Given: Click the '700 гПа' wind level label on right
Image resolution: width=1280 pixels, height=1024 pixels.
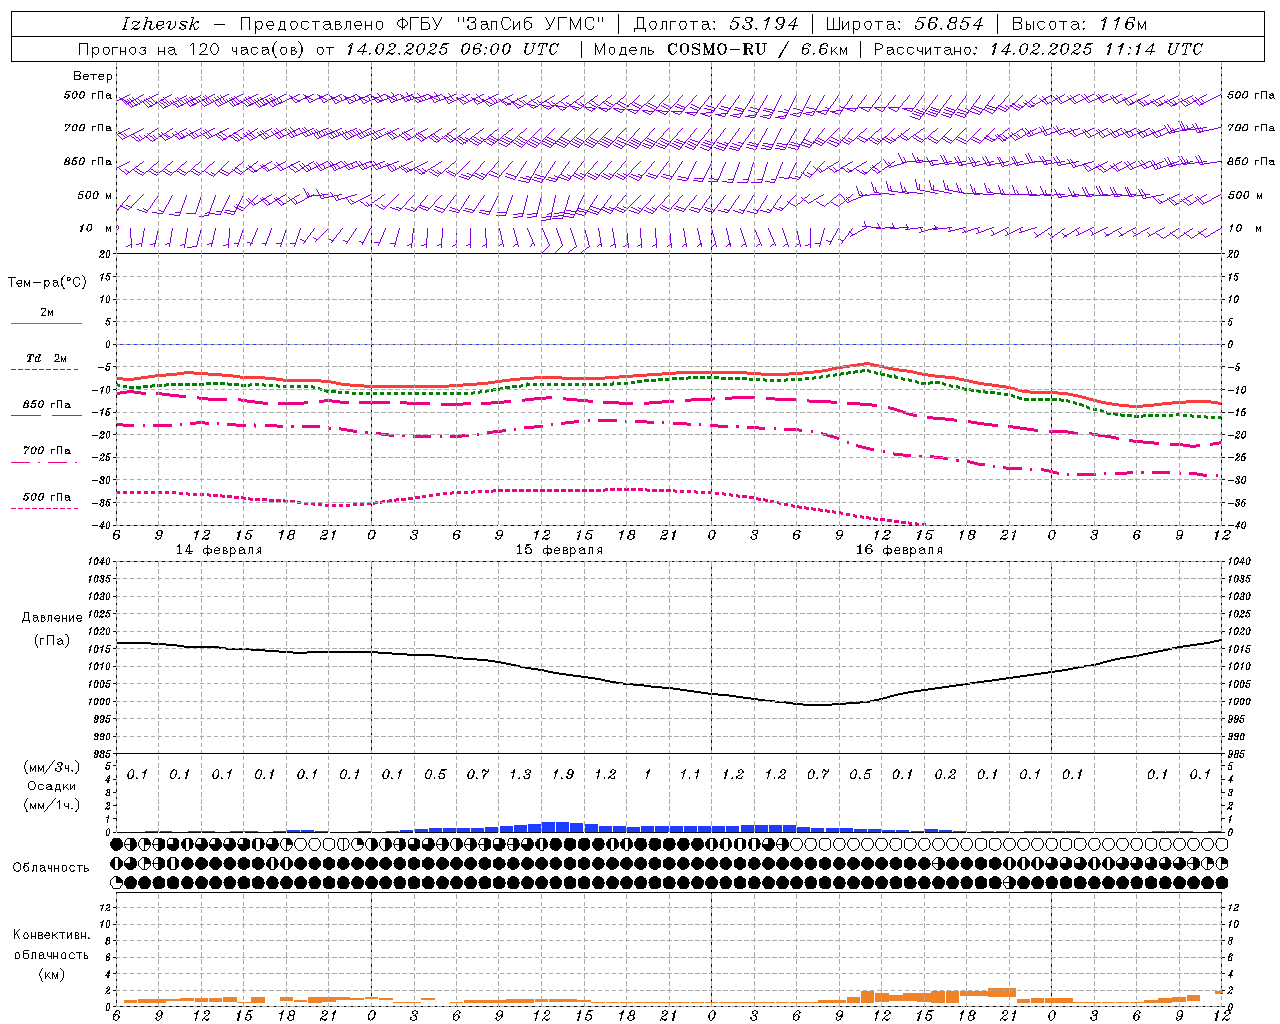Looking at the screenshot, I should pyautogui.click(x=1251, y=128).
